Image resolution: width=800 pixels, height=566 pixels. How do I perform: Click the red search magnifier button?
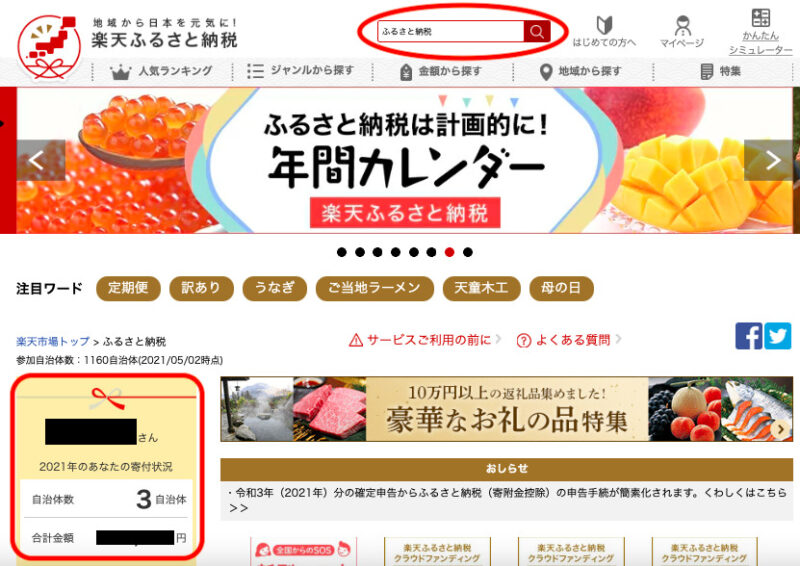pyautogui.click(x=537, y=32)
